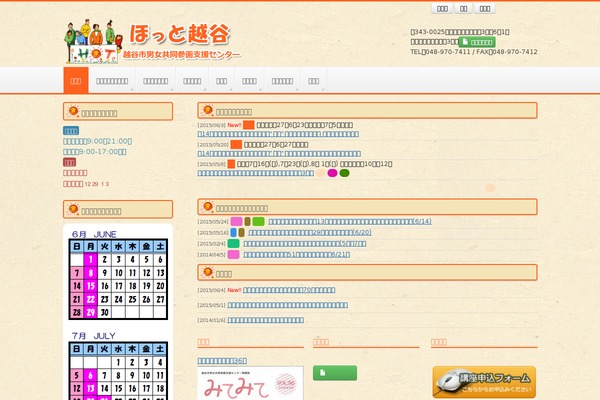Open the link dated [2014/04/5]
The height and width of the screenshot is (400, 600).
click(297, 255)
